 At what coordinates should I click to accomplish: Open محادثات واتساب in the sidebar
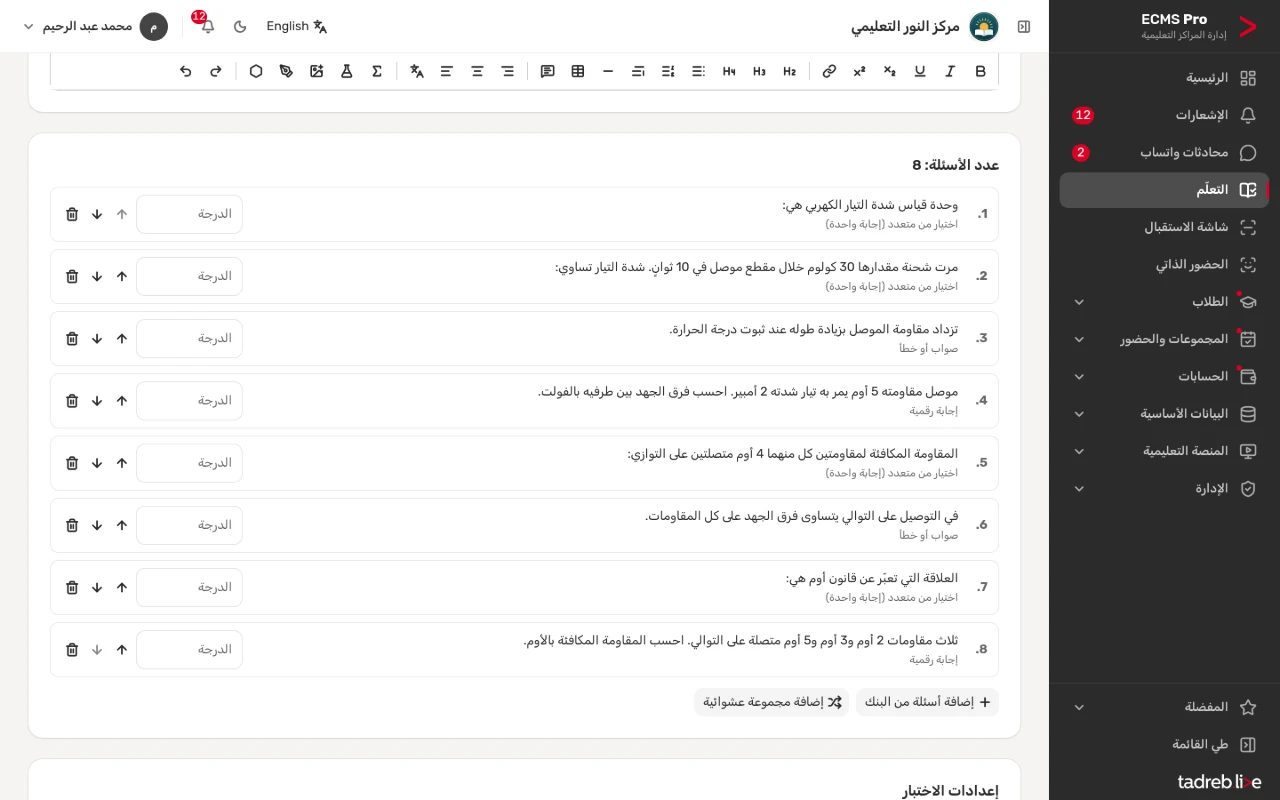(1164, 153)
